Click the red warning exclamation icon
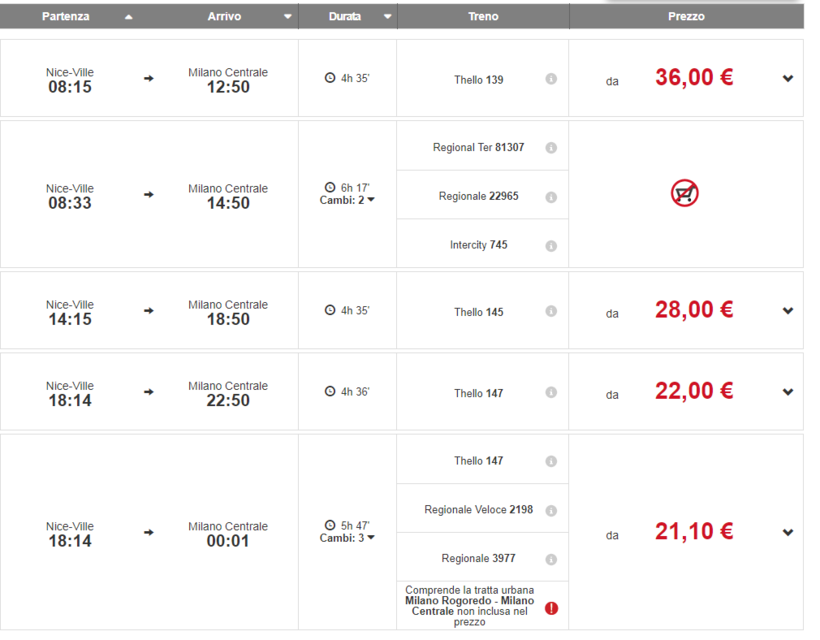820x640 pixels. point(551,608)
